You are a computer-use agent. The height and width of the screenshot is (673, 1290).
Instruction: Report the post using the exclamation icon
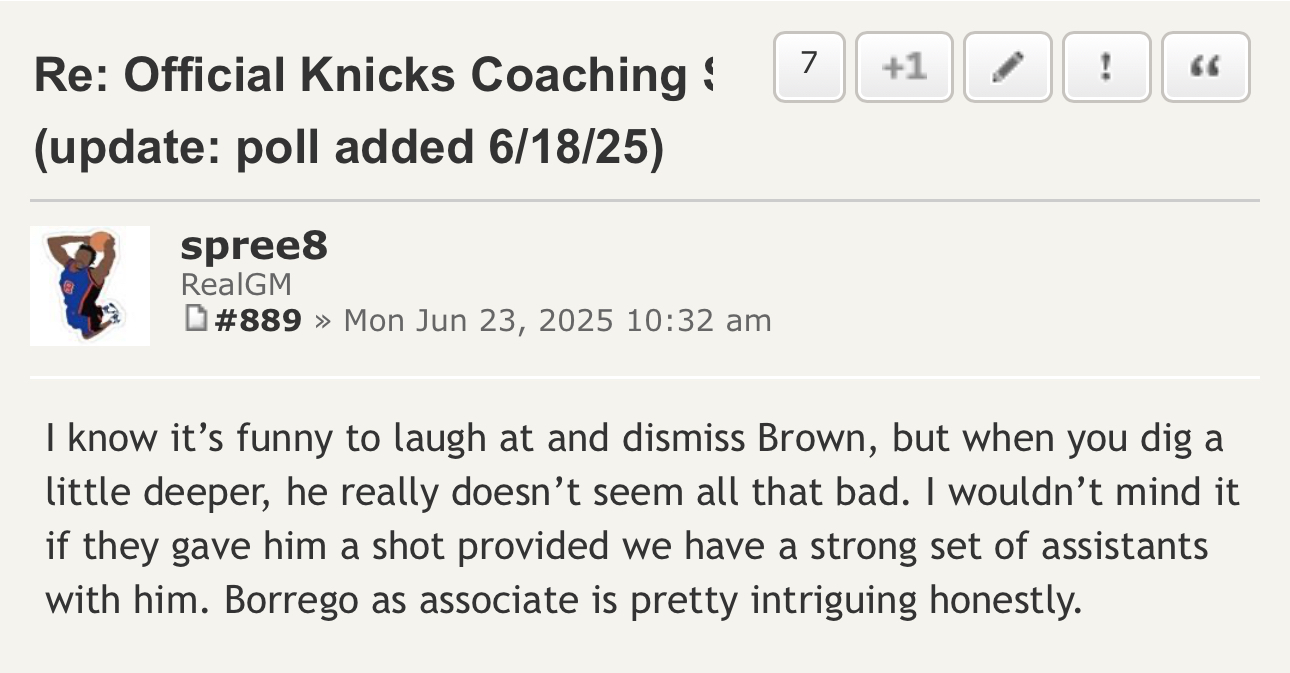1106,67
